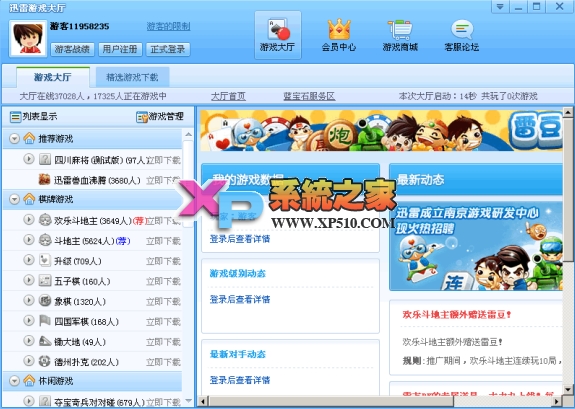Collapse the 推荐游戏 category

[x=14, y=139]
